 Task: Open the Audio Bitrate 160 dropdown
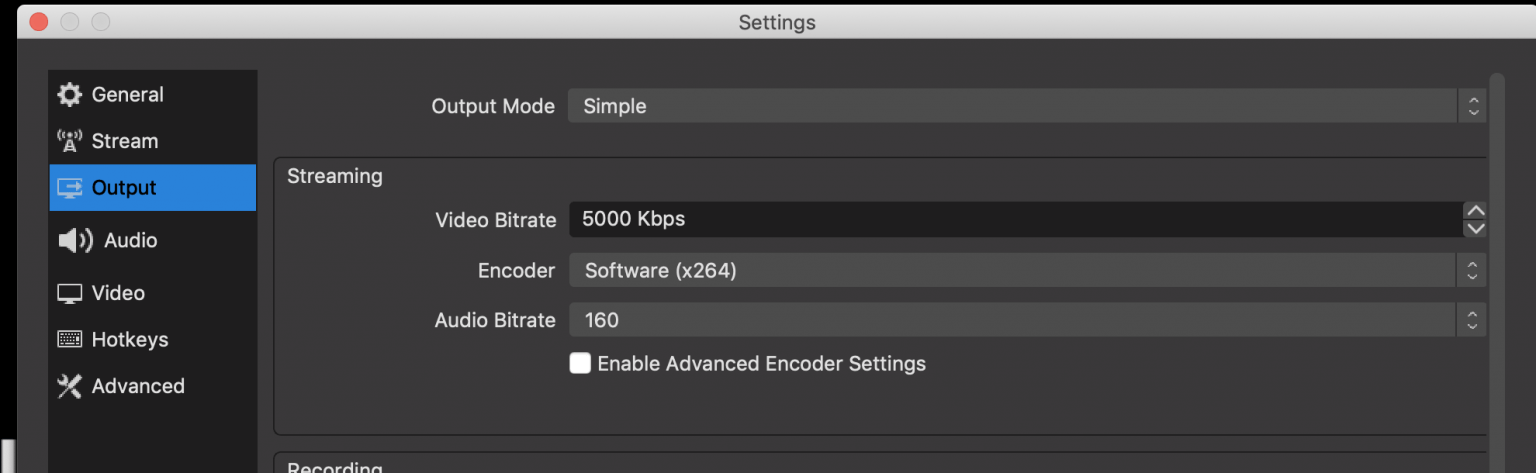click(1027, 320)
